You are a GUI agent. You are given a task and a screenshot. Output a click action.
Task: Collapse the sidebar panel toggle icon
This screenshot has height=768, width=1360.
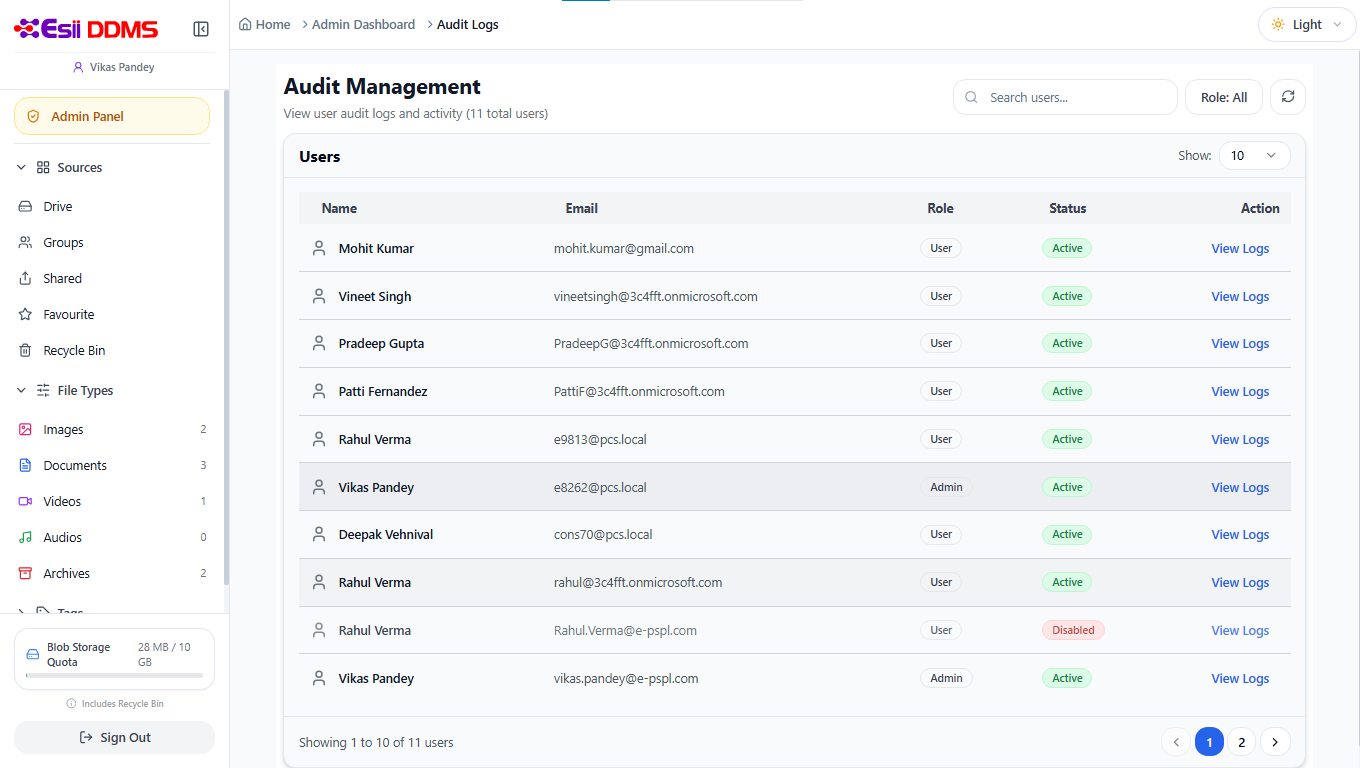pos(201,29)
